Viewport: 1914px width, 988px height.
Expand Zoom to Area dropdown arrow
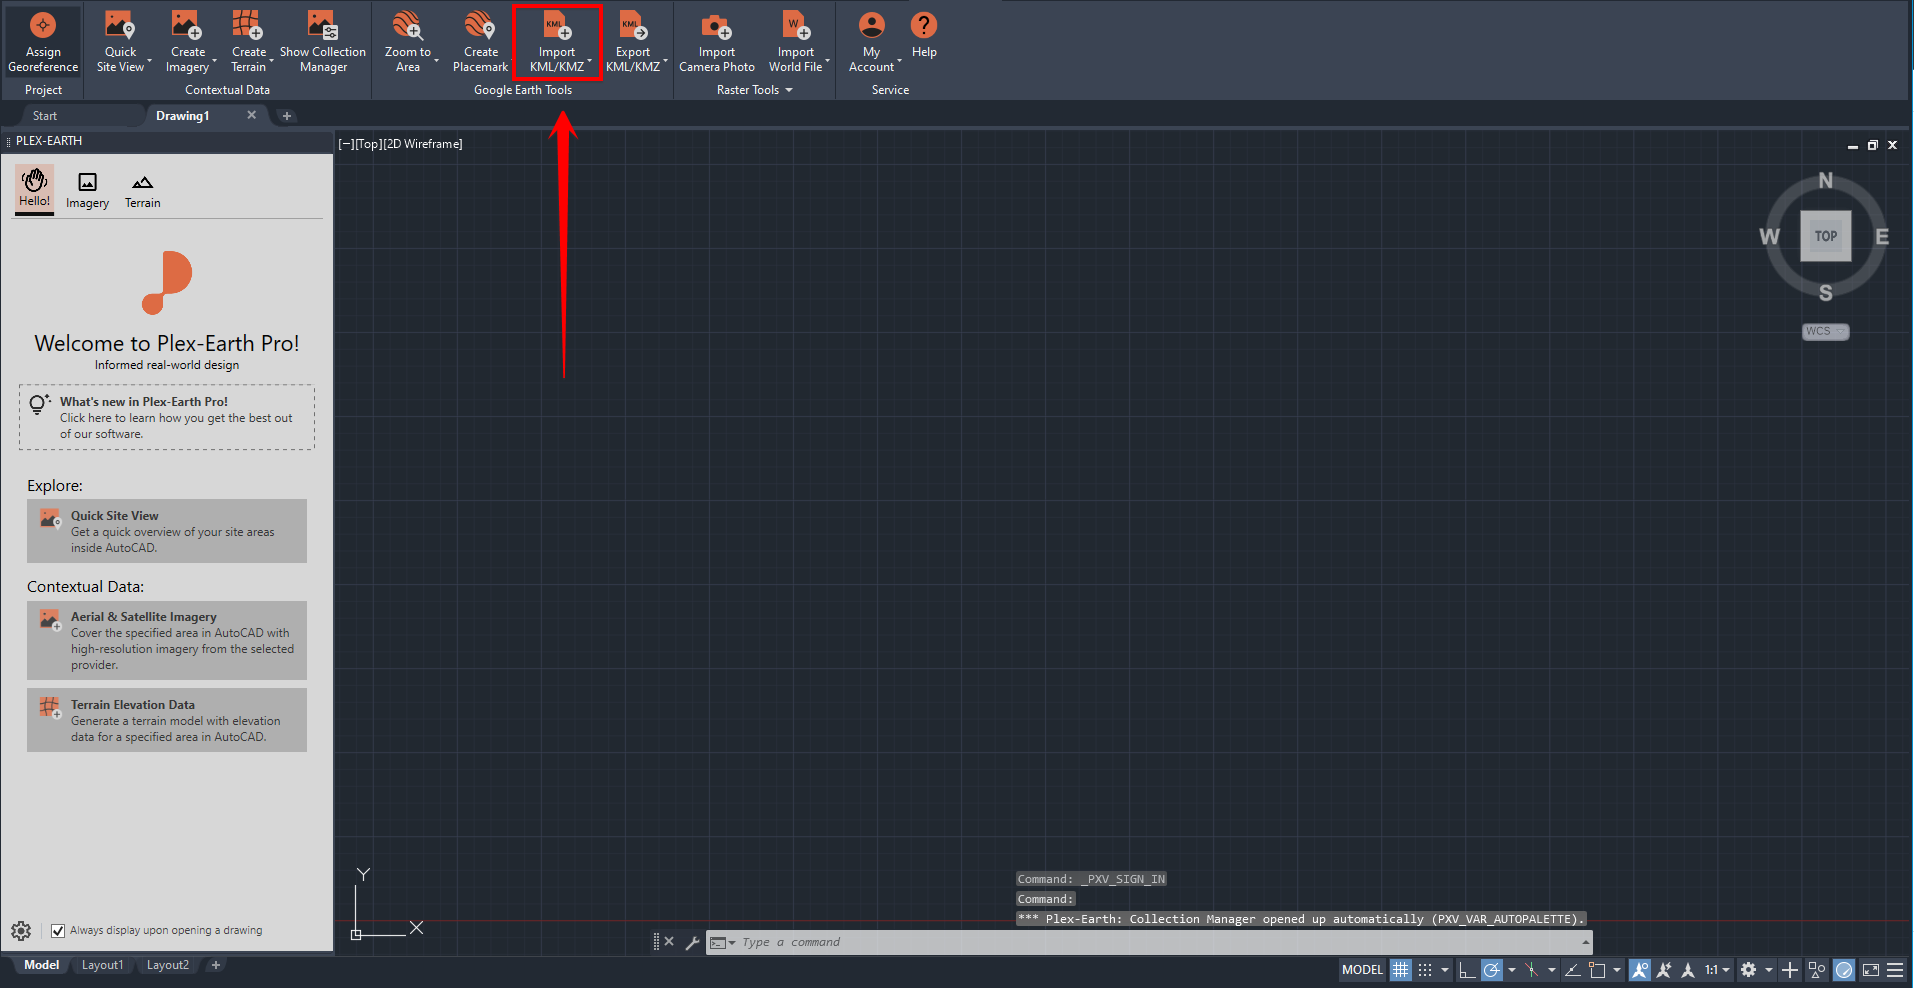(x=436, y=62)
